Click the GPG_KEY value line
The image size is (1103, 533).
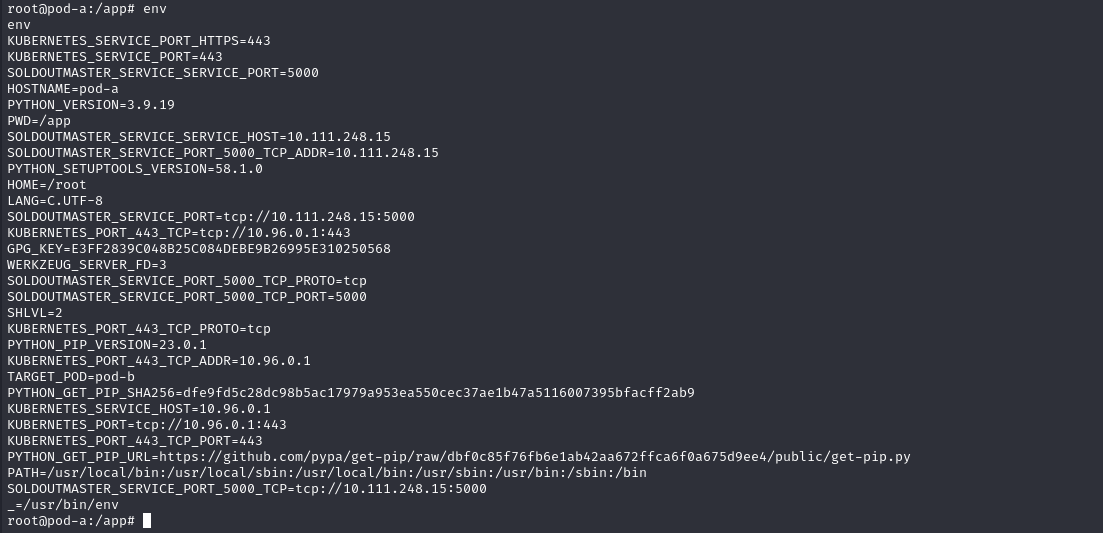[199, 249]
